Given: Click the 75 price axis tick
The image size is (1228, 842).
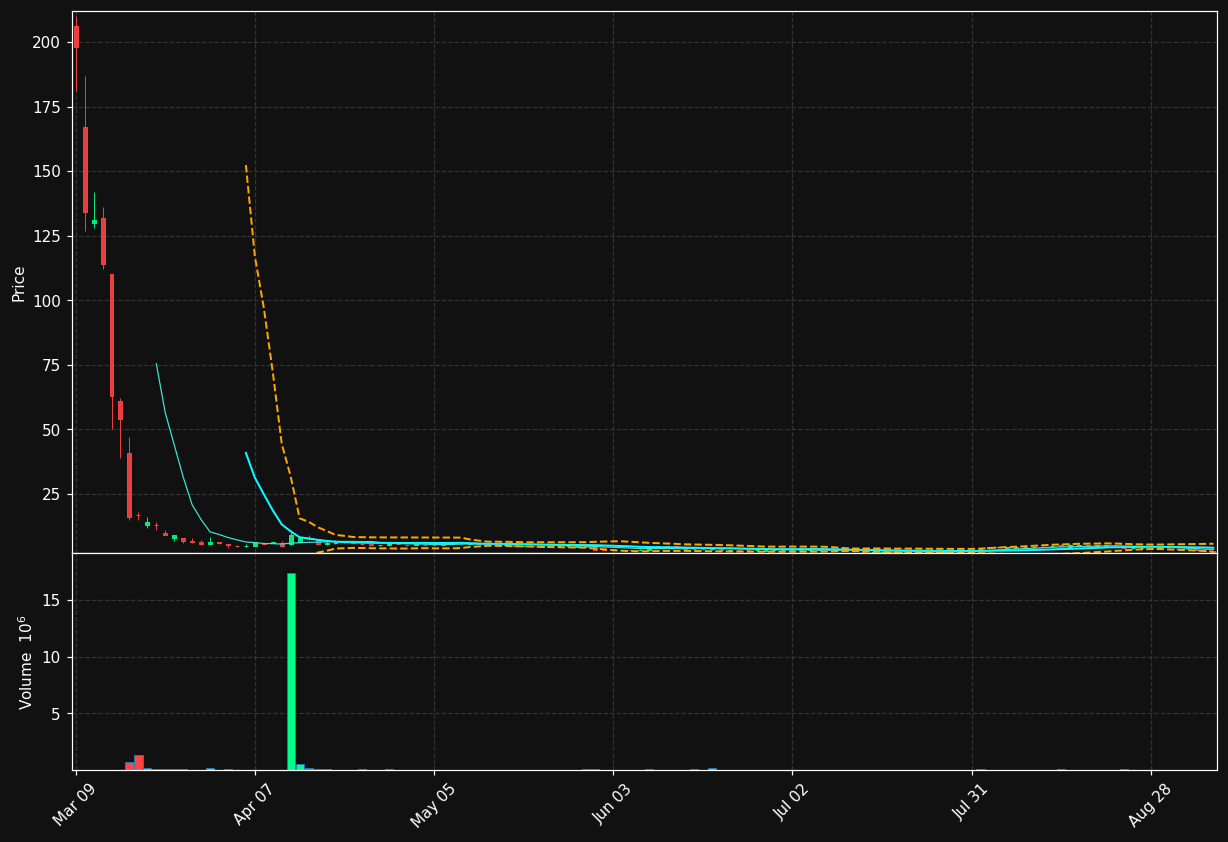Looking at the screenshot, I should click(51, 366).
